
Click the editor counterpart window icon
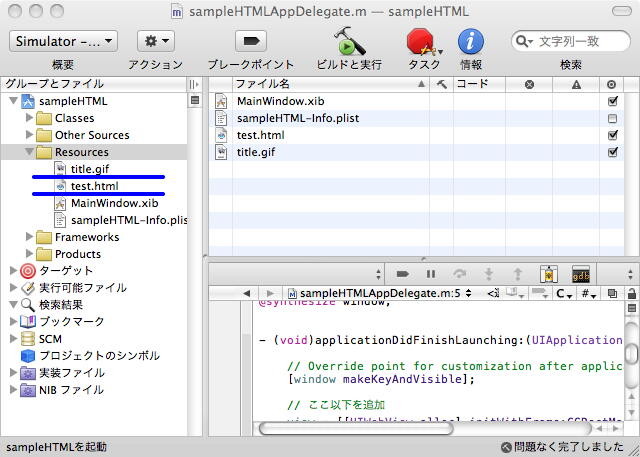612,293
